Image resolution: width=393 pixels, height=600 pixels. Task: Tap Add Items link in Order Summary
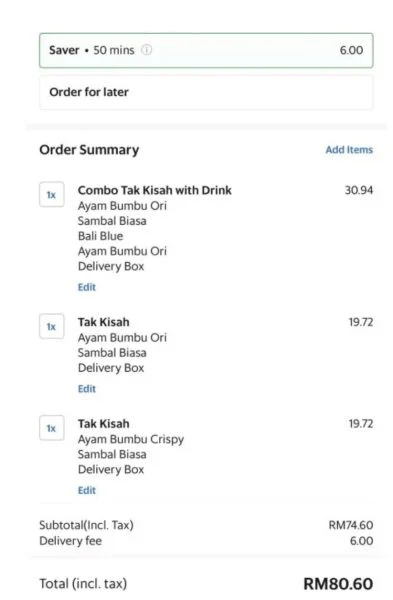pyautogui.click(x=349, y=150)
